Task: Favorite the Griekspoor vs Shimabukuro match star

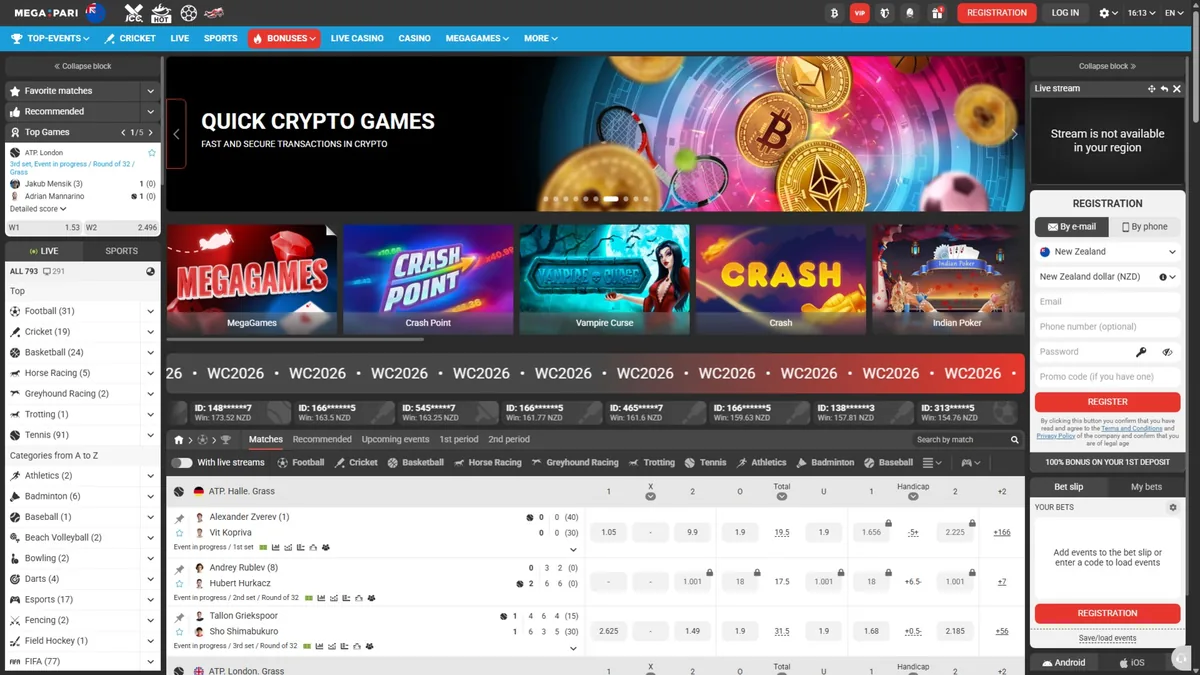Action: point(179,632)
